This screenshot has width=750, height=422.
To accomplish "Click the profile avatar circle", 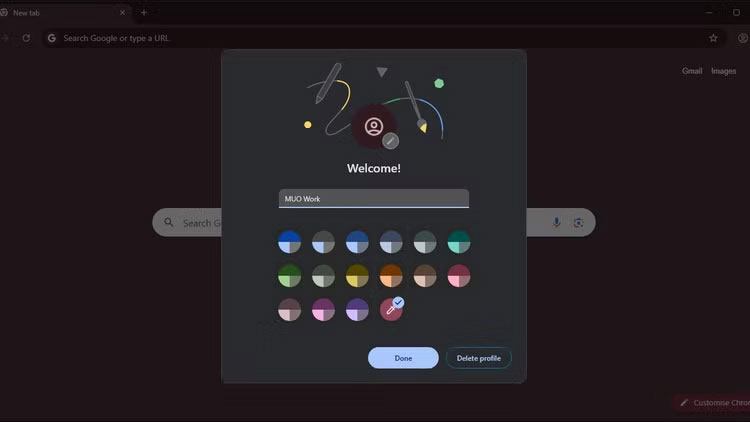I will [374, 127].
